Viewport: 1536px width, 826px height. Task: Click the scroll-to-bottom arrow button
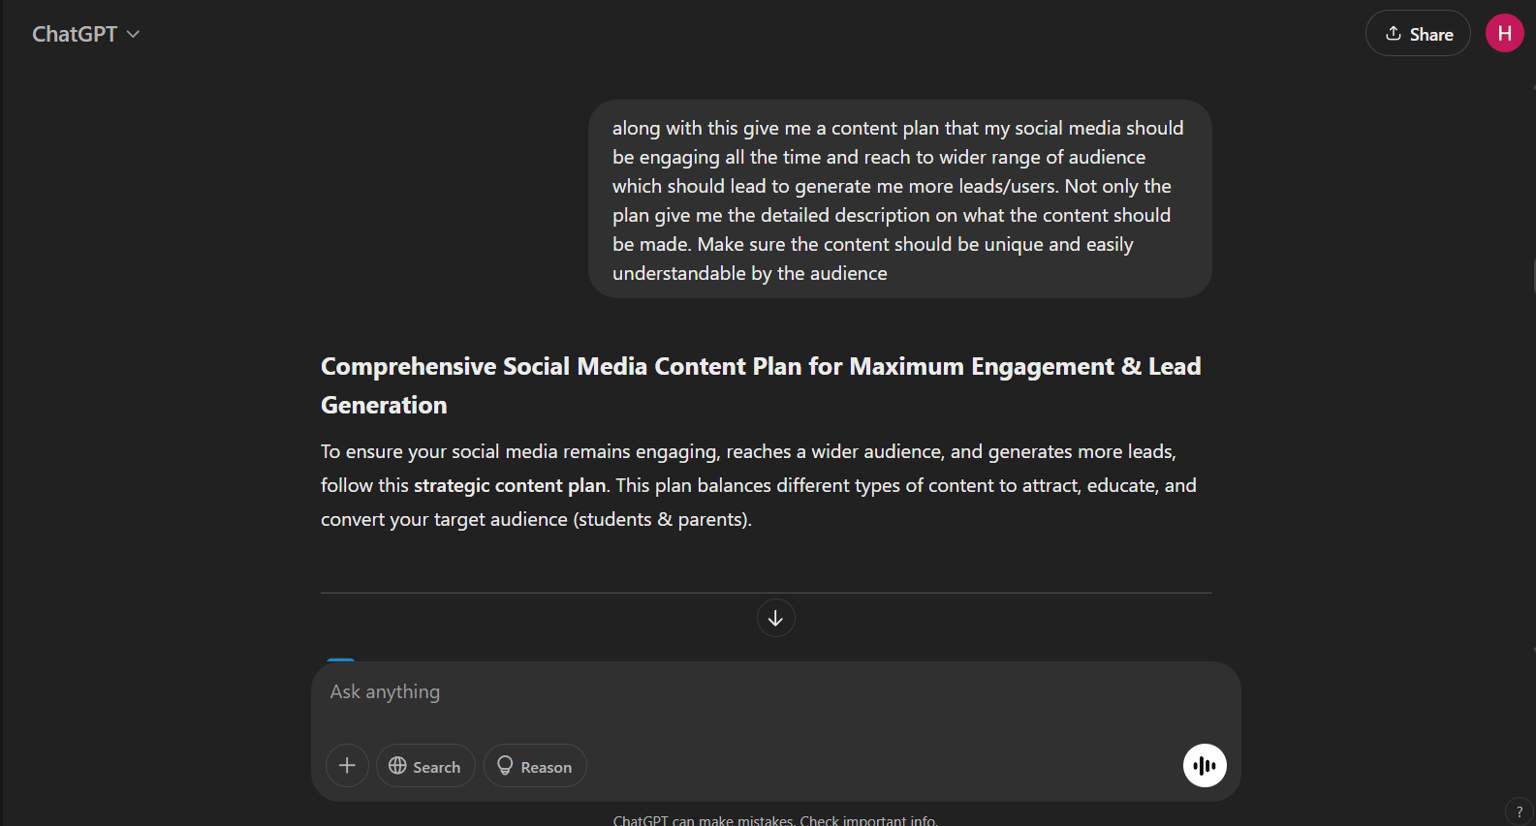click(776, 618)
